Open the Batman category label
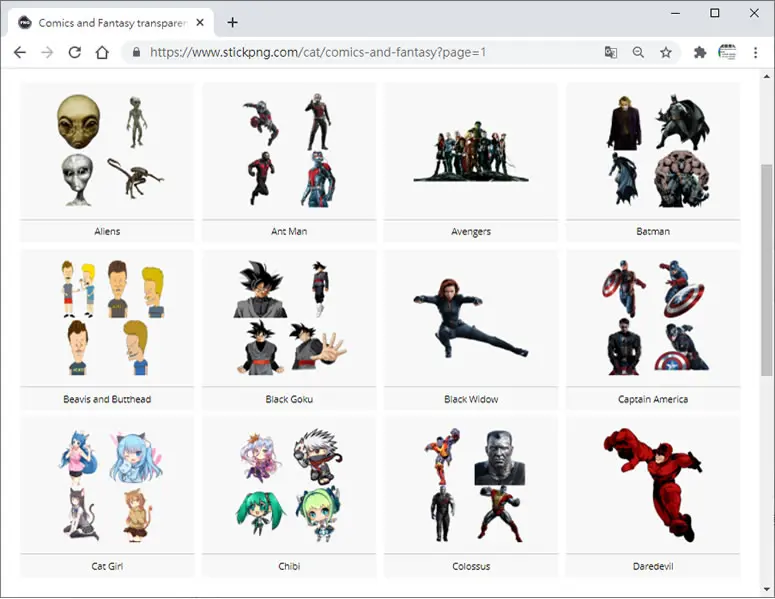Screen dimensions: 775x599 (x=653, y=231)
